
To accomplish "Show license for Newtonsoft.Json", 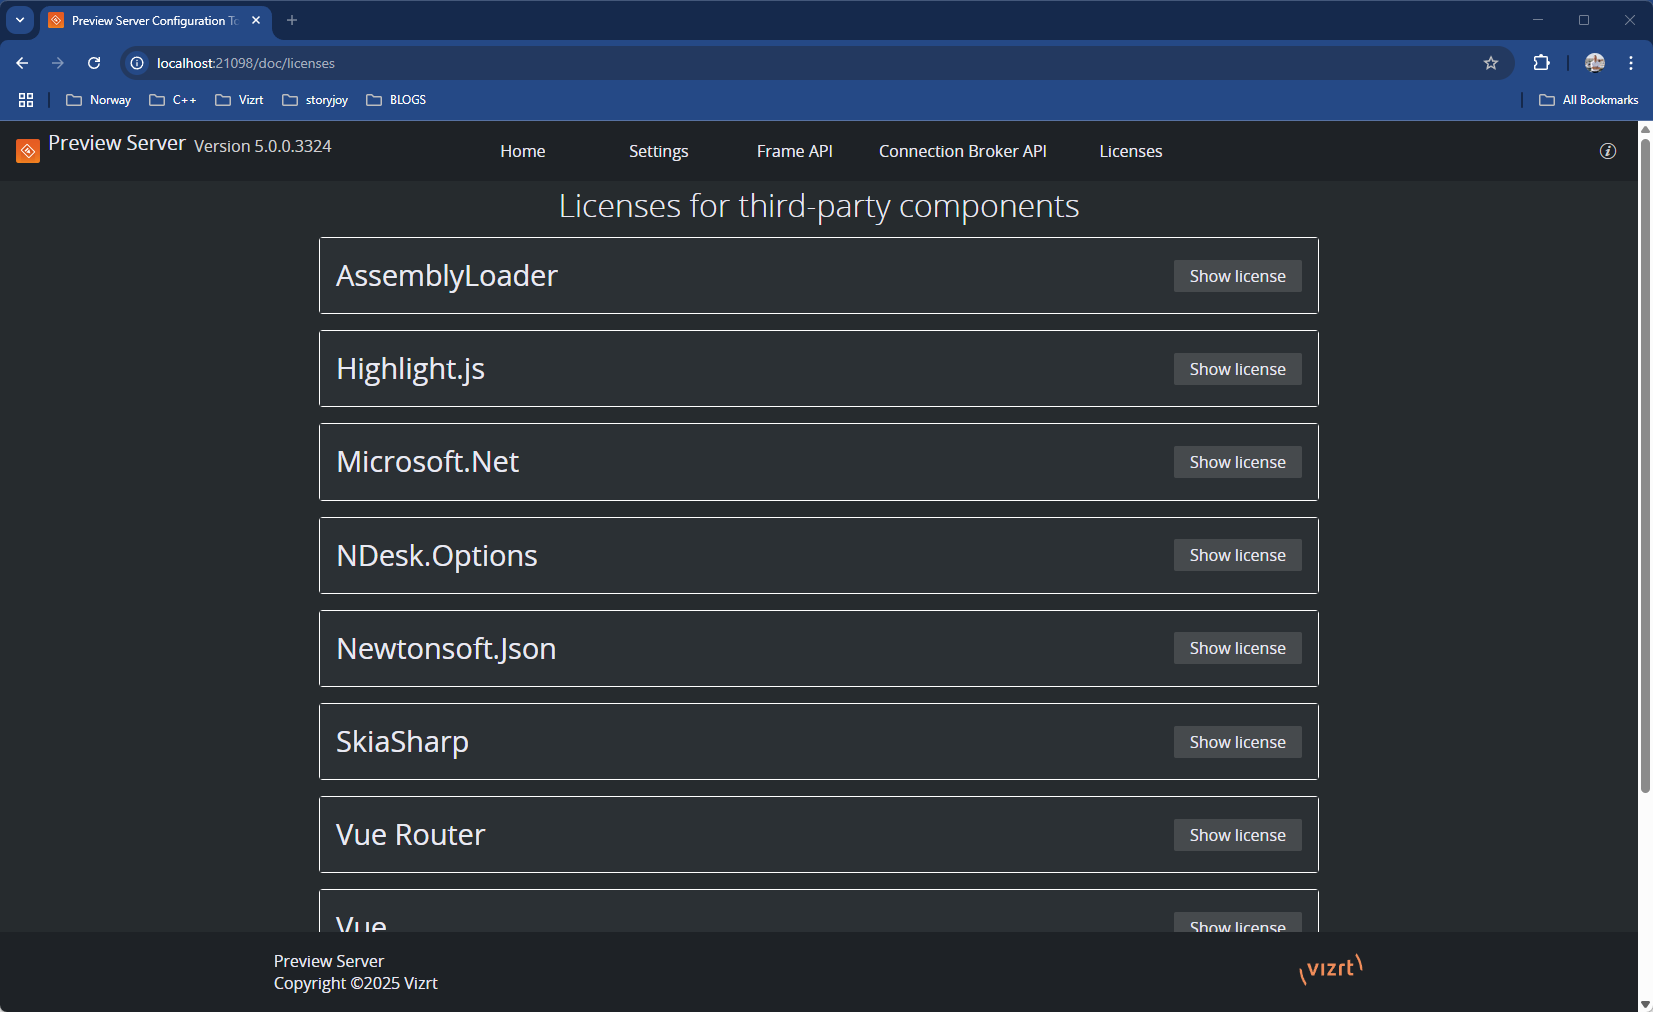I will 1238,648.
